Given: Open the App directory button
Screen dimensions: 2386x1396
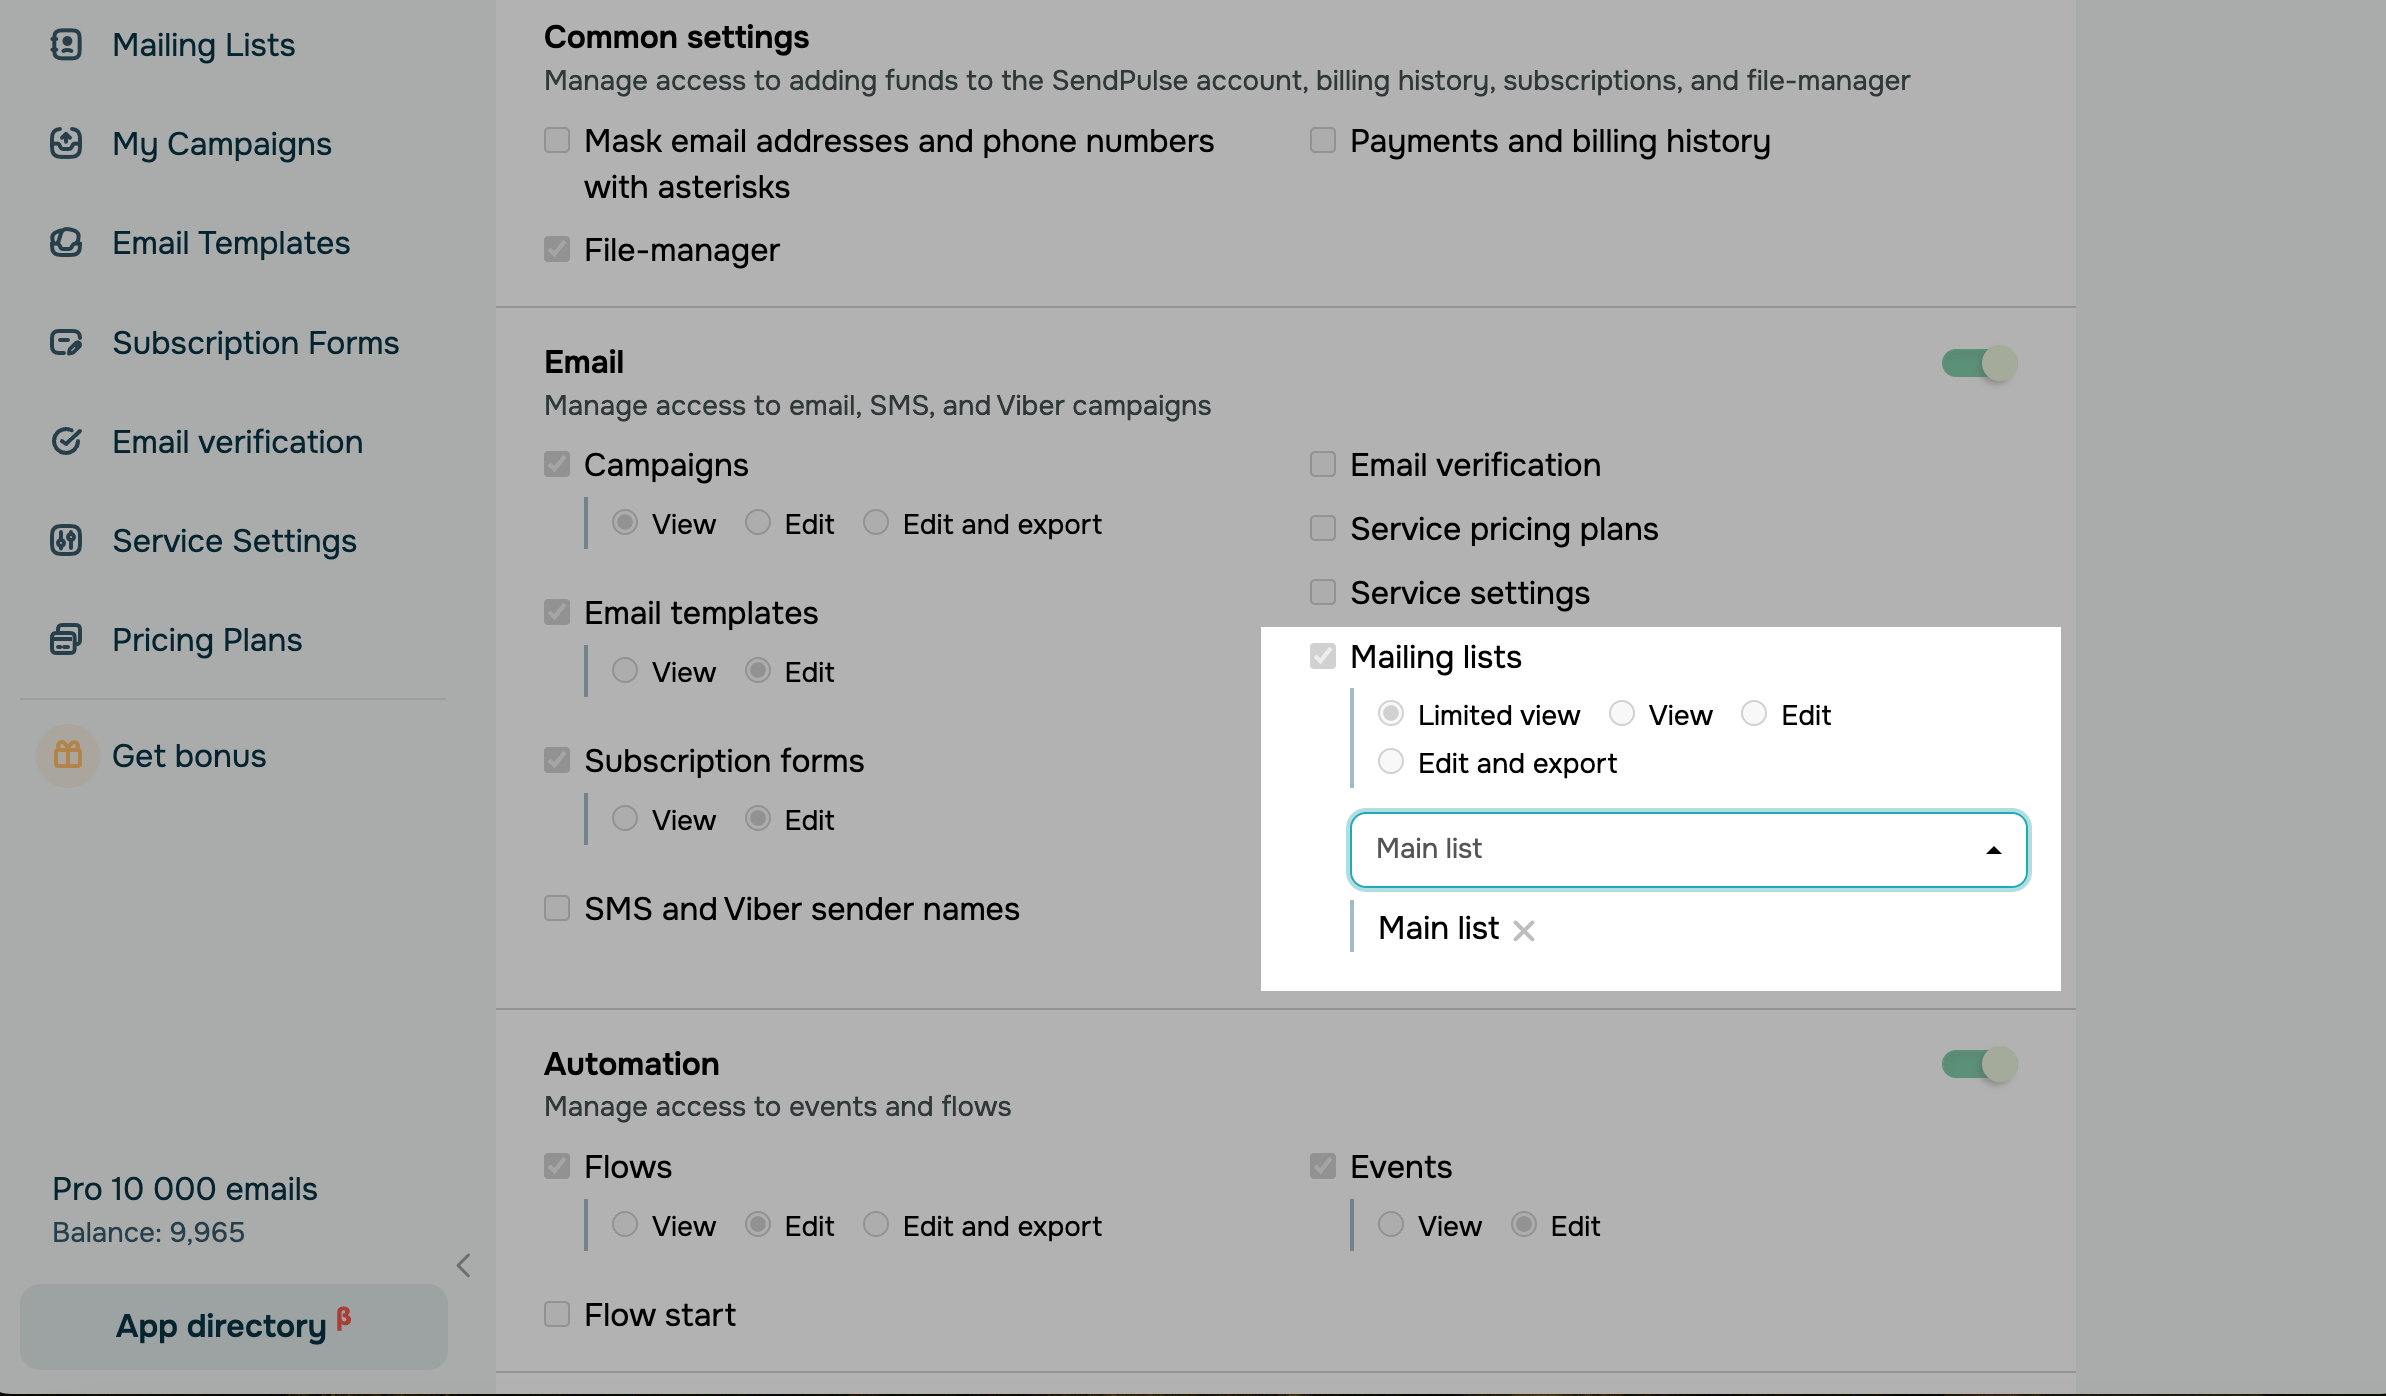Looking at the screenshot, I should tap(233, 1326).
